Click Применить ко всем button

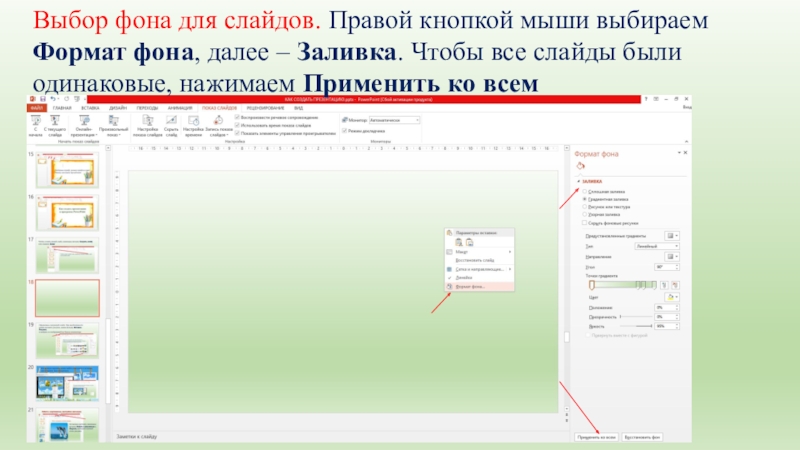tap(596, 437)
